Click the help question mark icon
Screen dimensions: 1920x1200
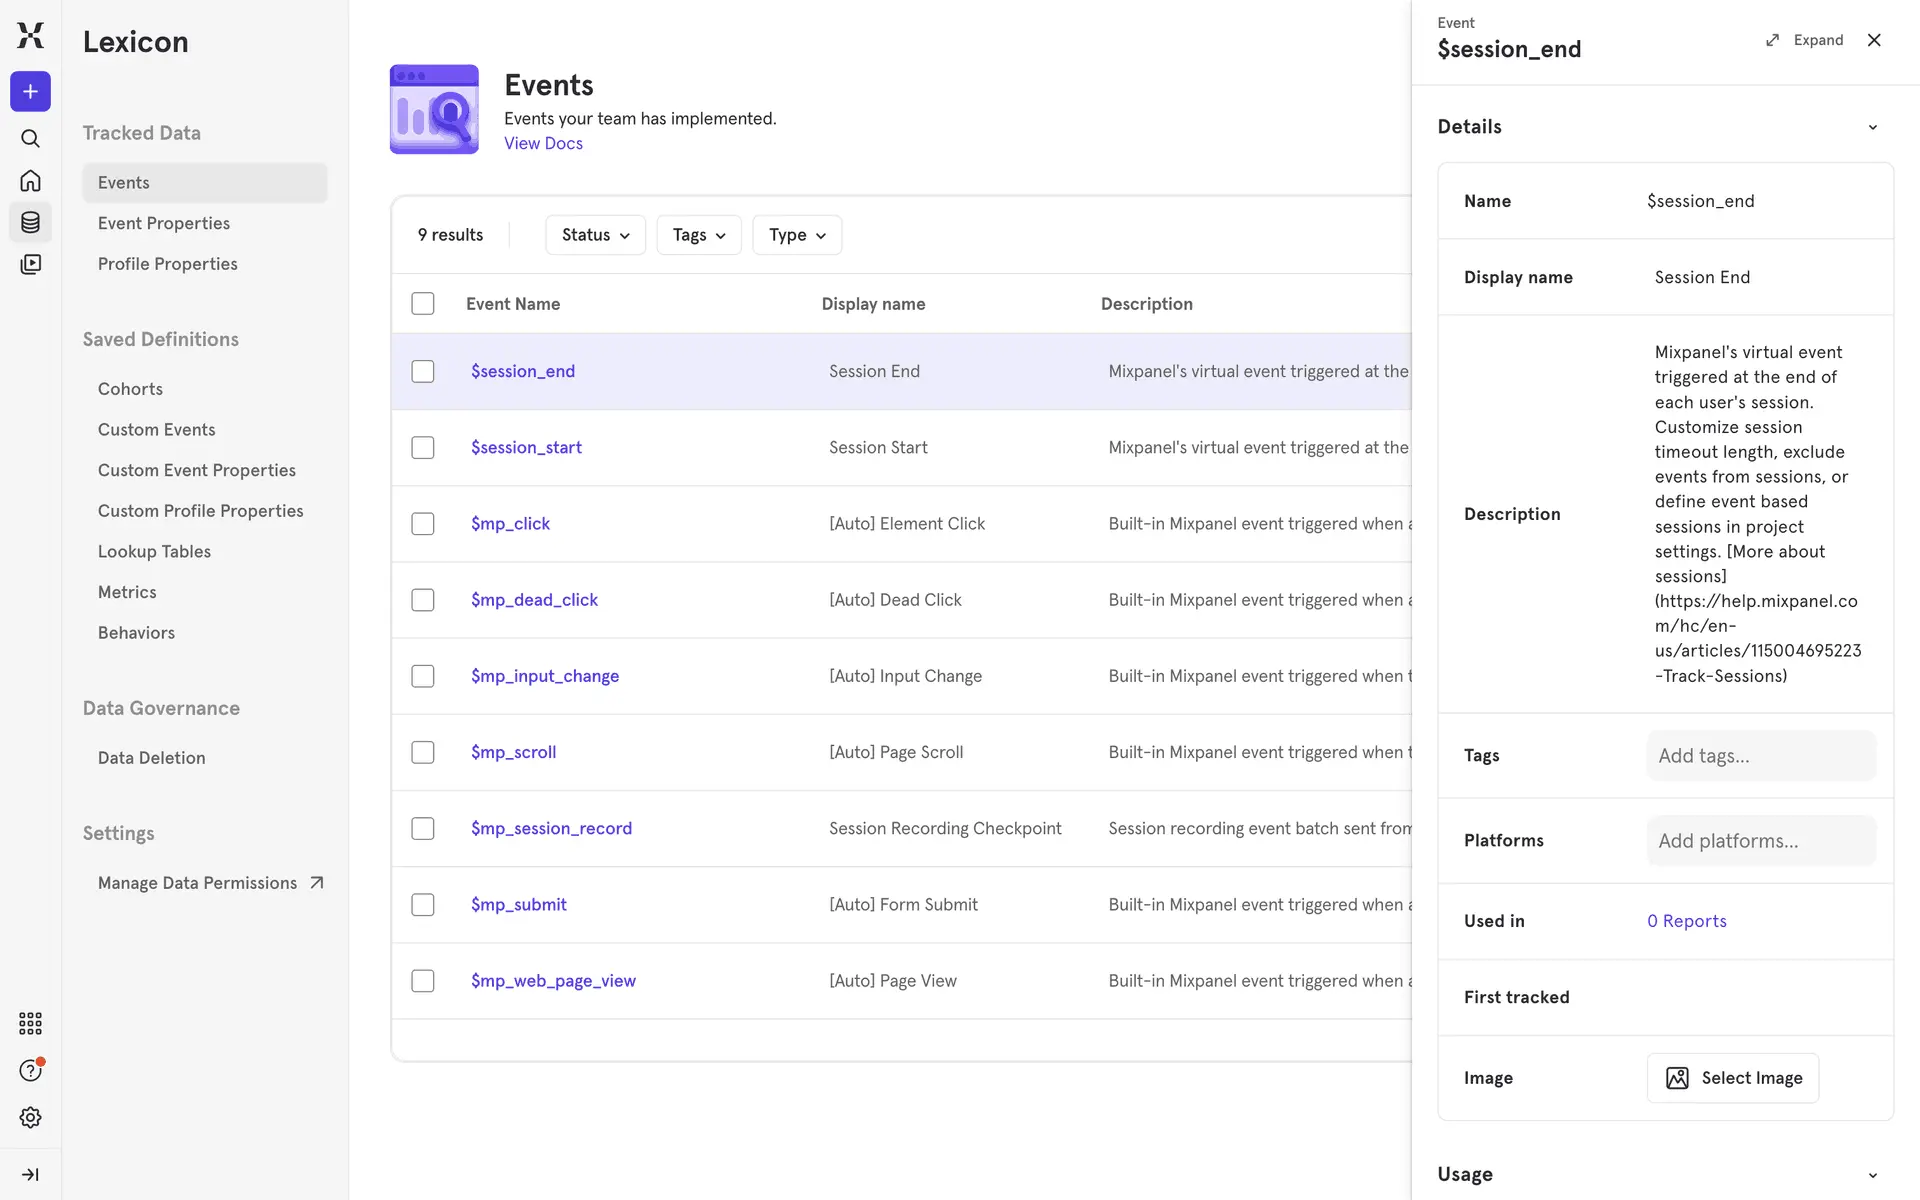[30, 1071]
